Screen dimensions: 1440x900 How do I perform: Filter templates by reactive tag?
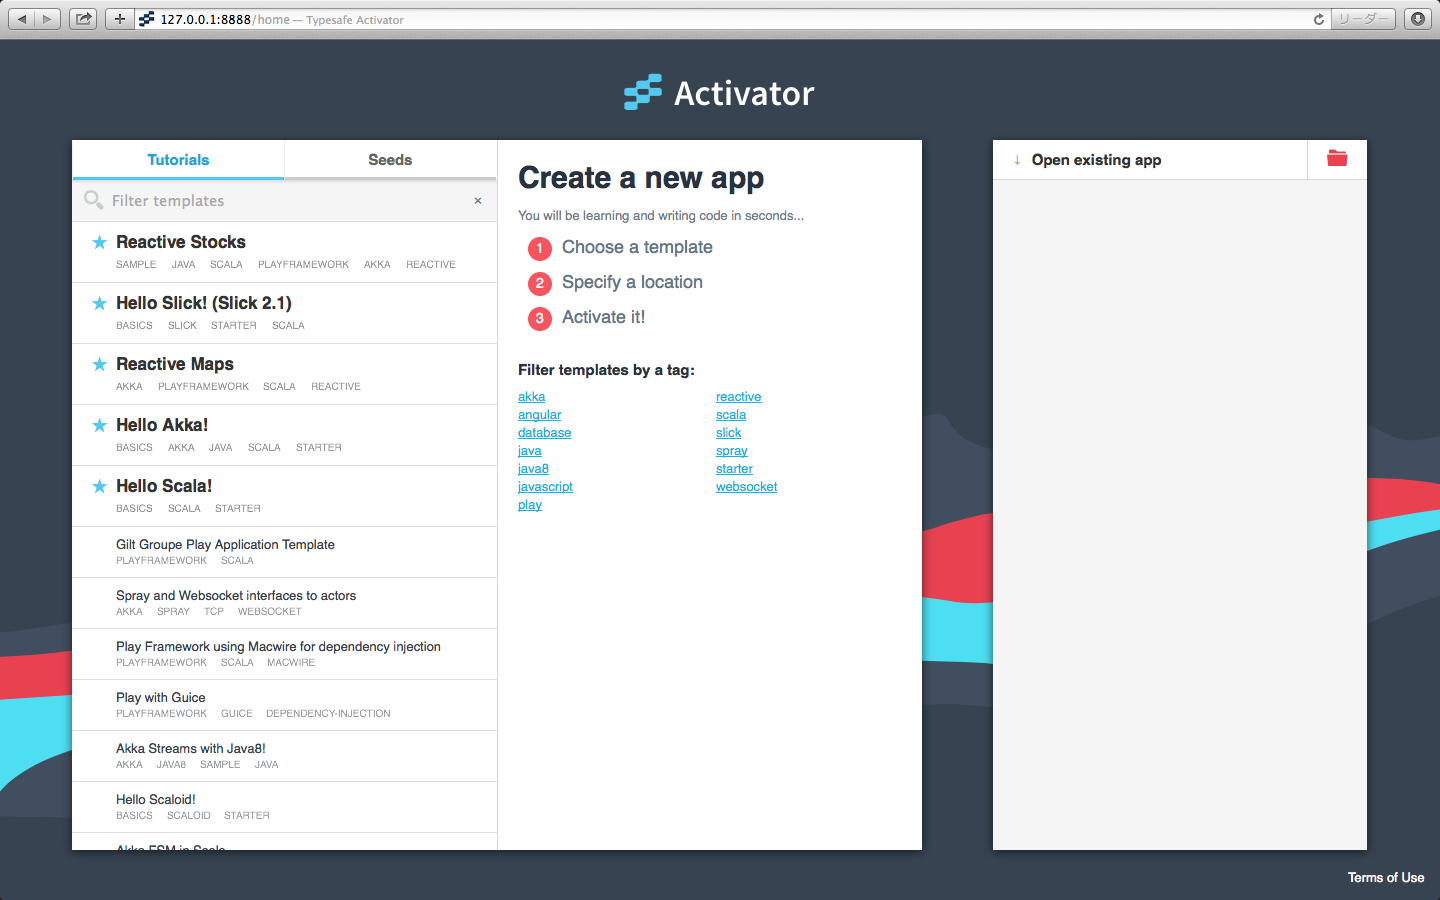[x=738, y=397]
